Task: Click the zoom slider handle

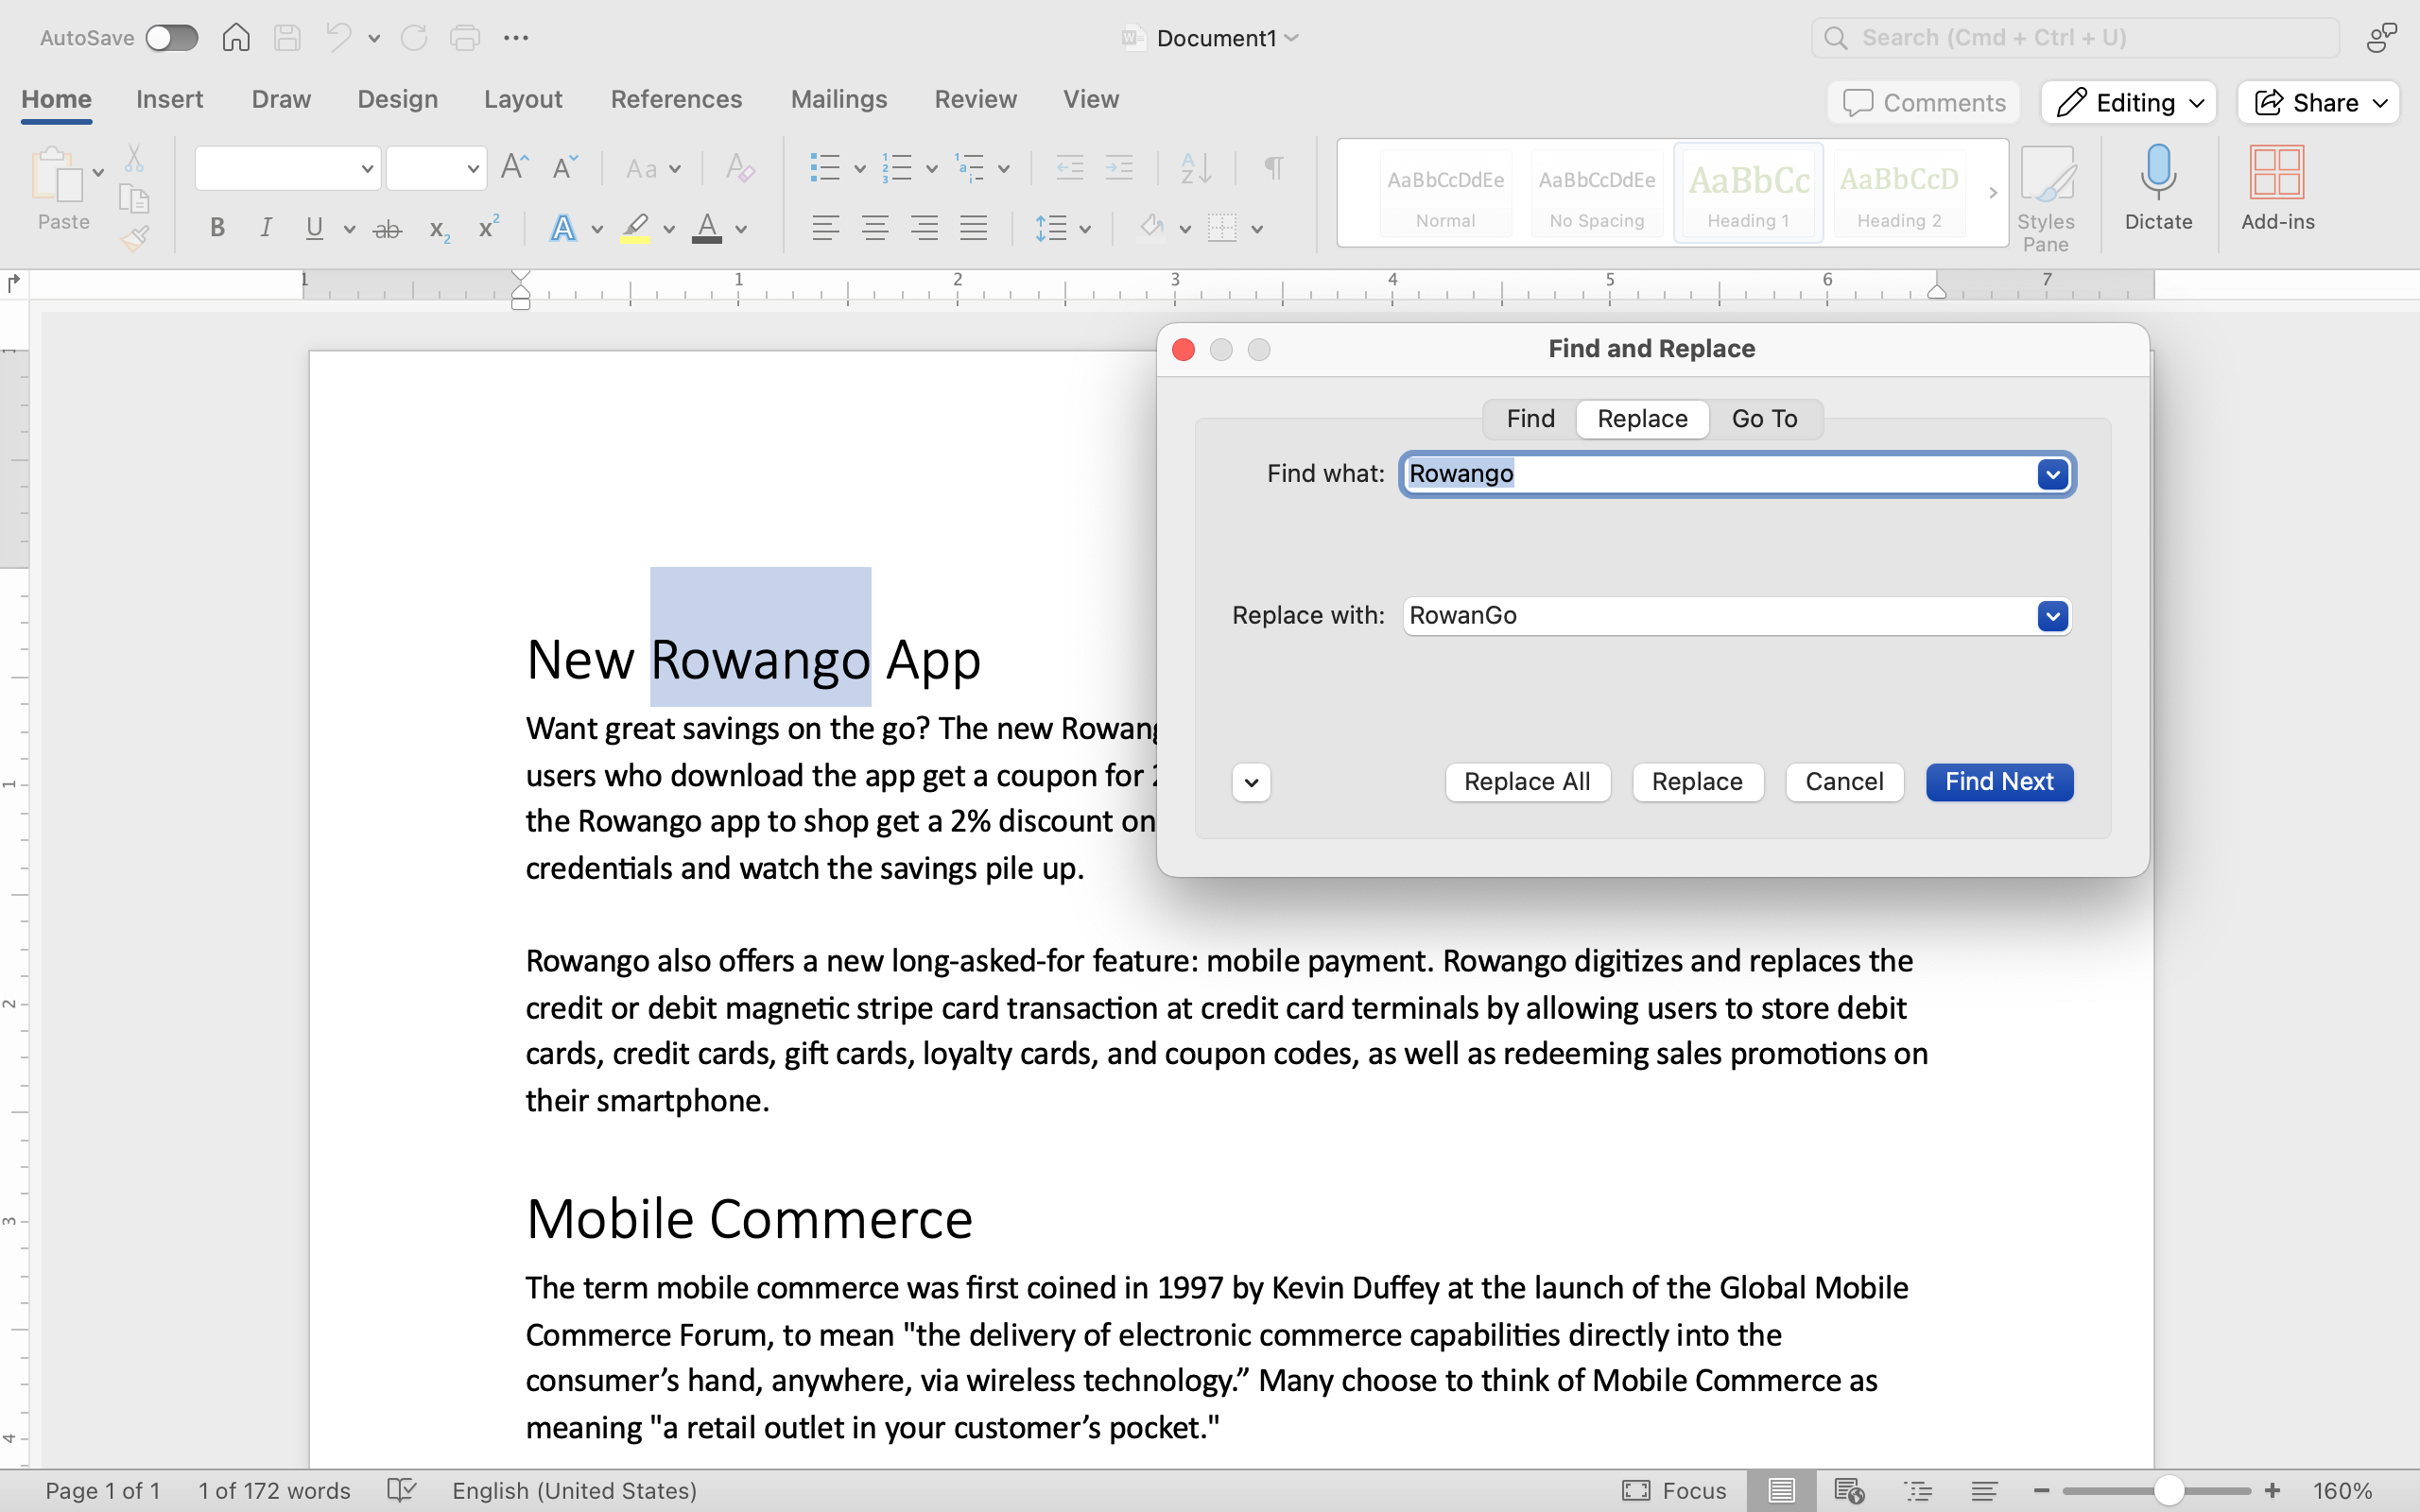Action: point(2168,1490)
